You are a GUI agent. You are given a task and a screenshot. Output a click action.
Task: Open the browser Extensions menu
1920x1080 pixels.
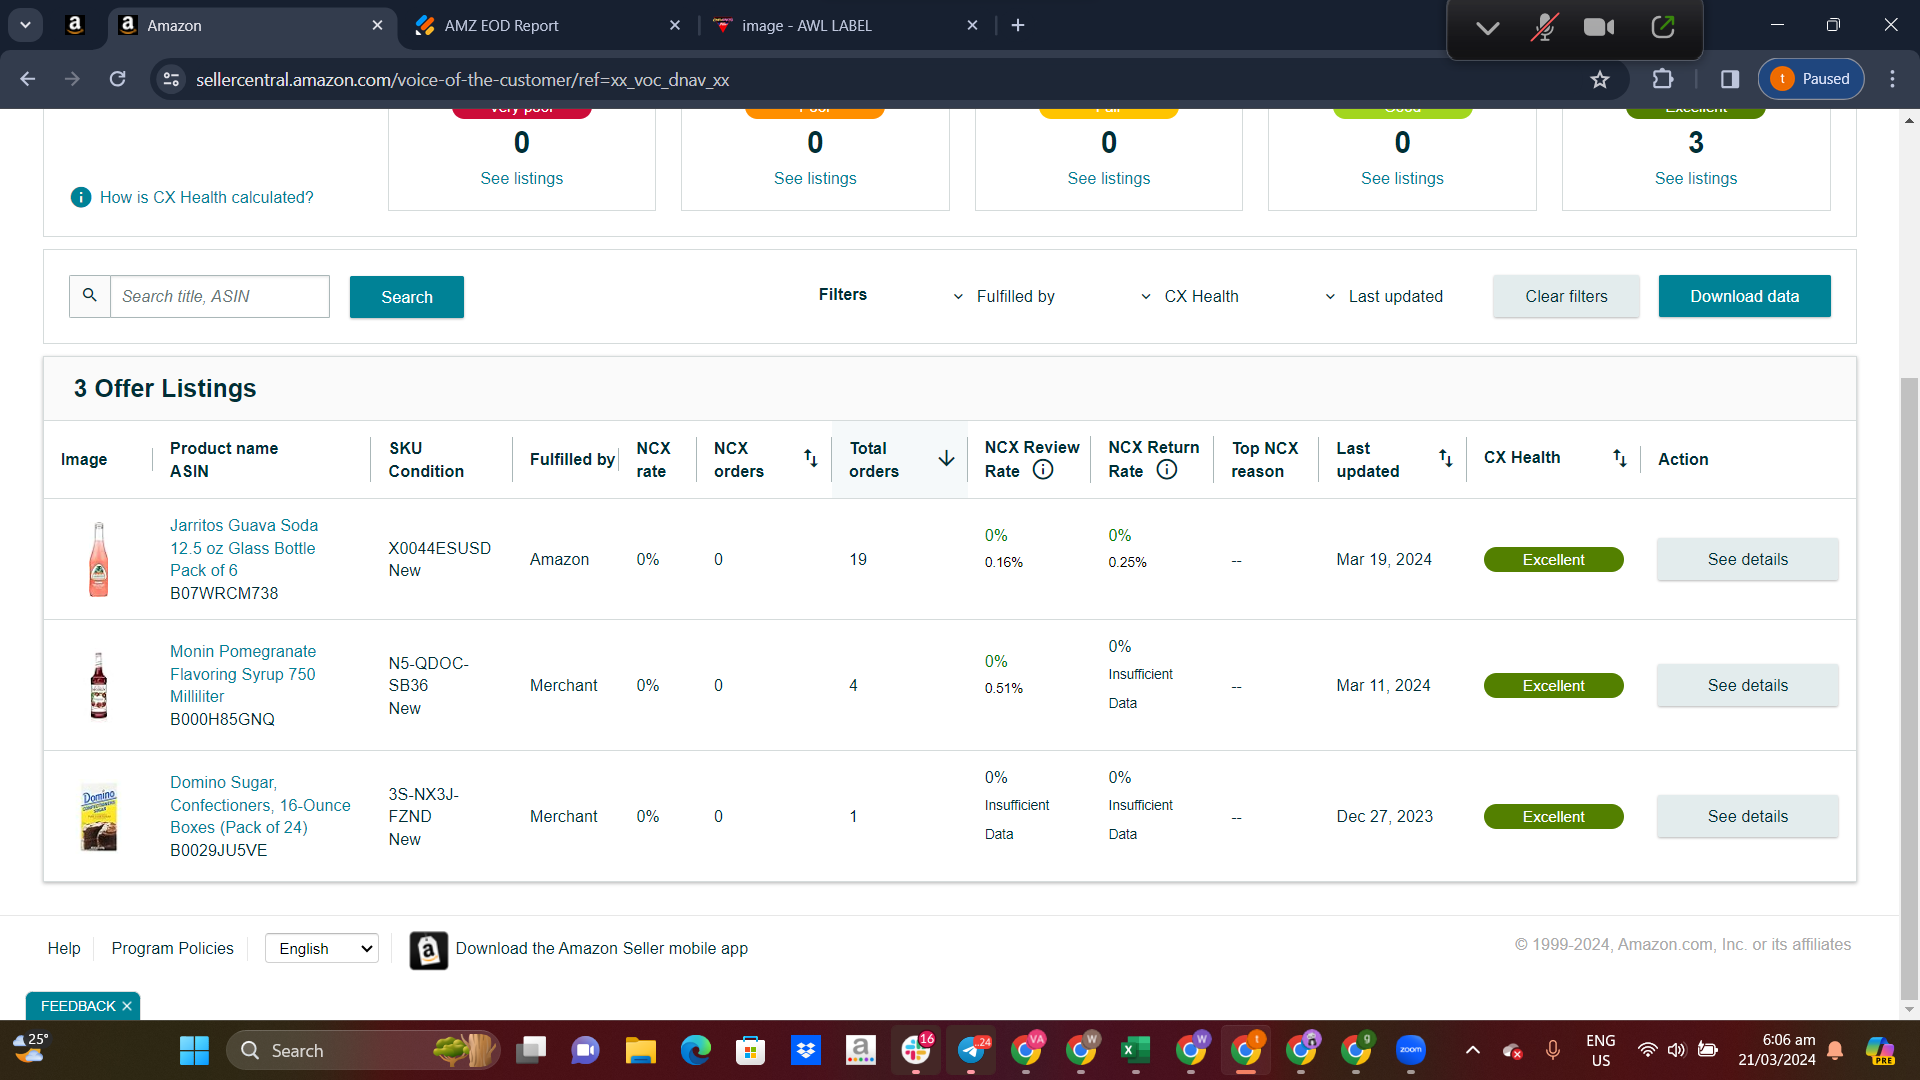tap(1663, 79)
